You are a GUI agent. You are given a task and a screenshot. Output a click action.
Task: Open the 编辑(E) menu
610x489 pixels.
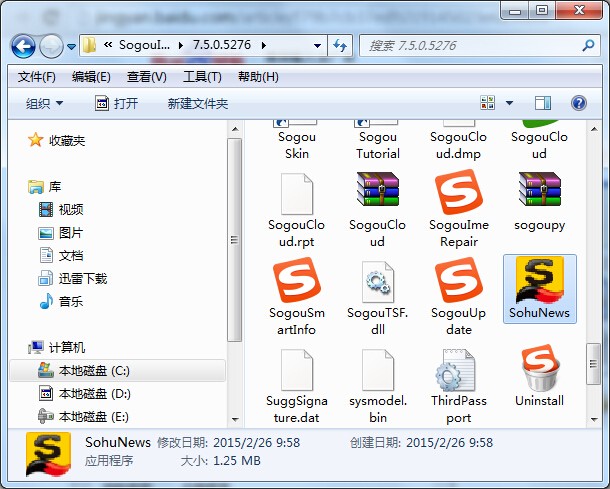point(91,77)
